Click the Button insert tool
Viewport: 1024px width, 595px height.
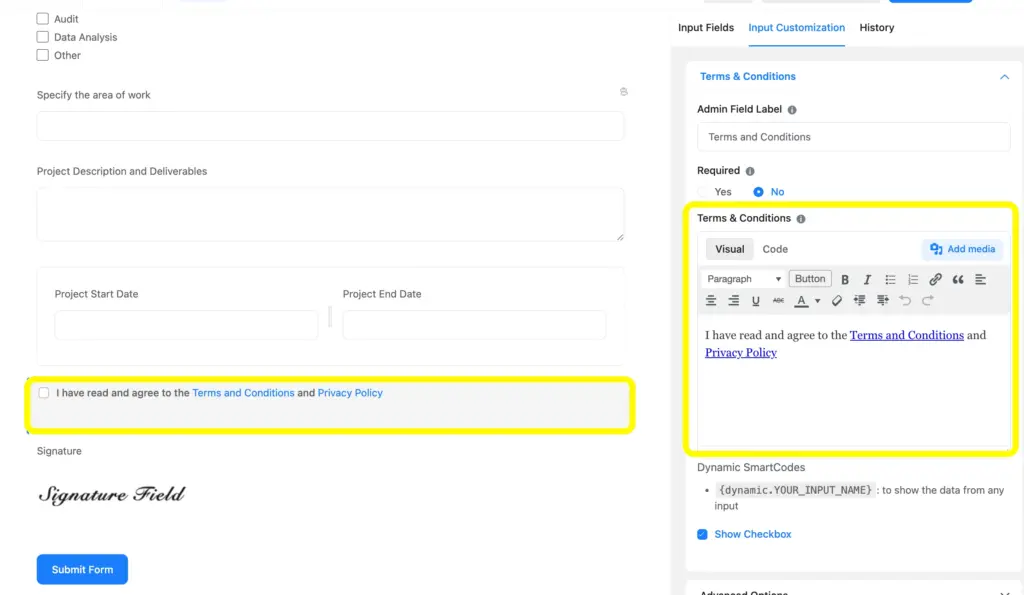(810, 279)
